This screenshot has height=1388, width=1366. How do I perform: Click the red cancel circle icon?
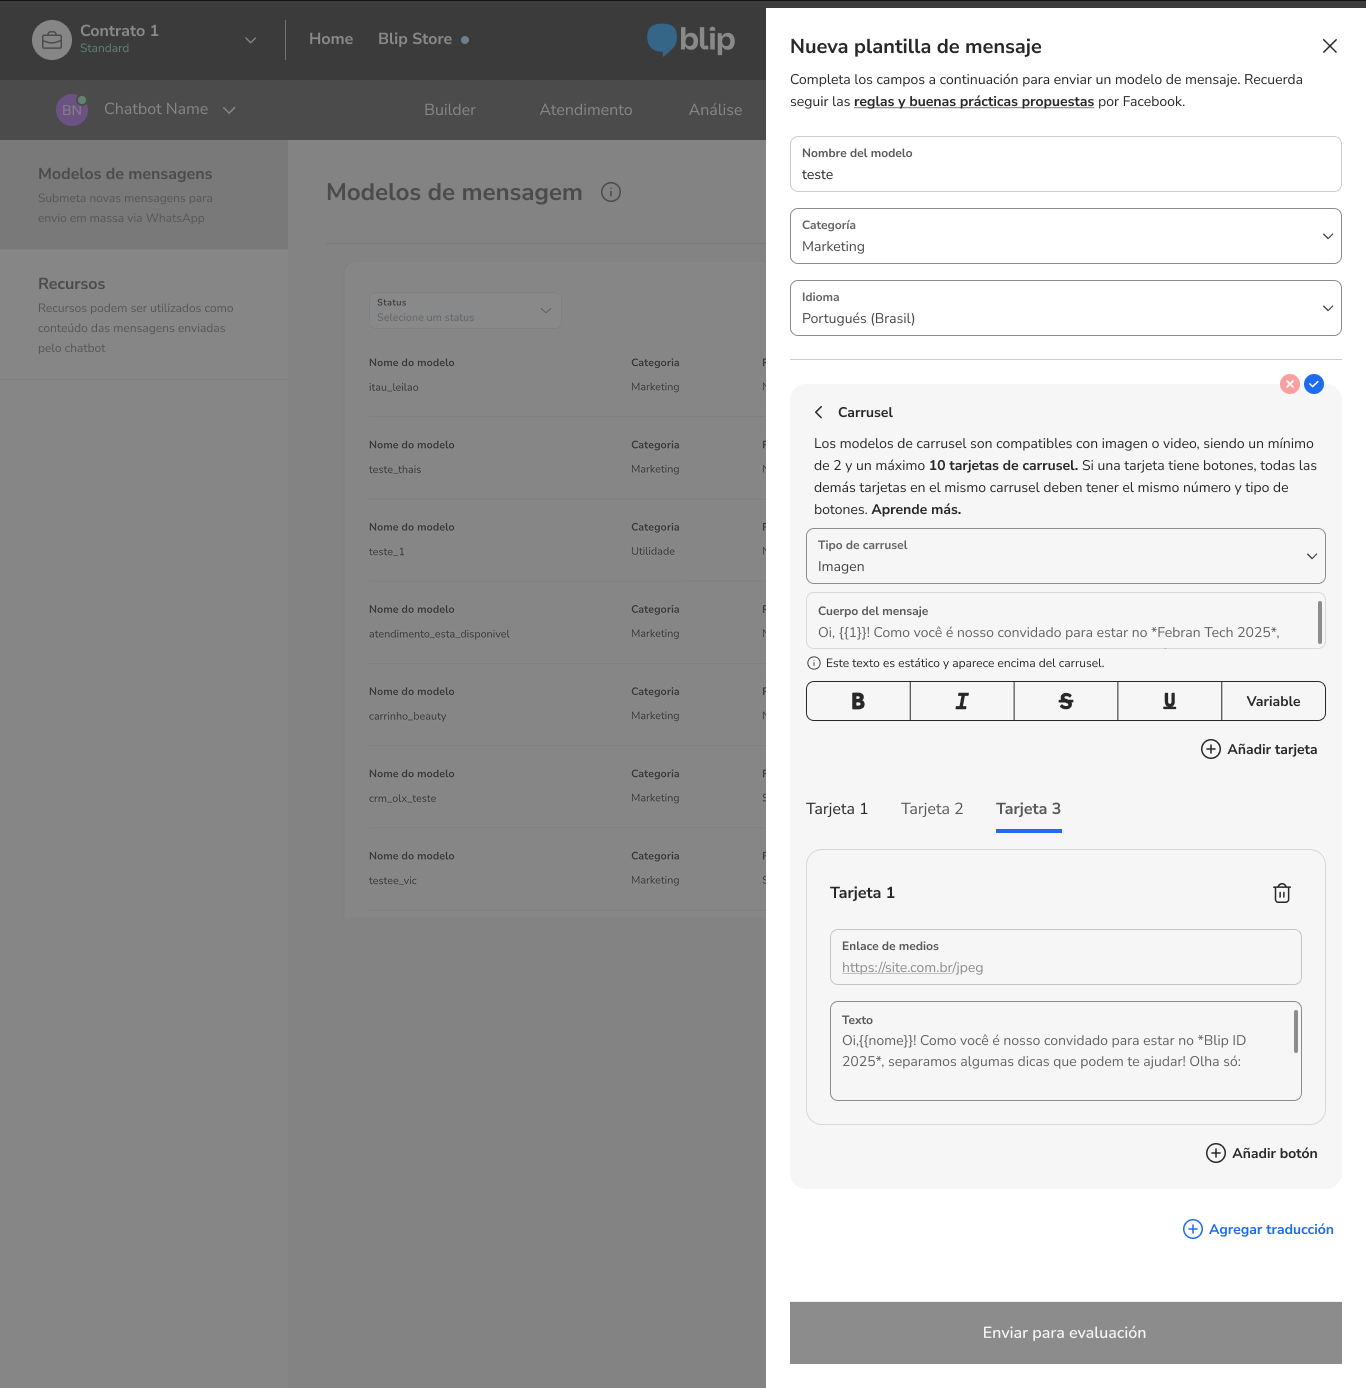point(1290,384)
